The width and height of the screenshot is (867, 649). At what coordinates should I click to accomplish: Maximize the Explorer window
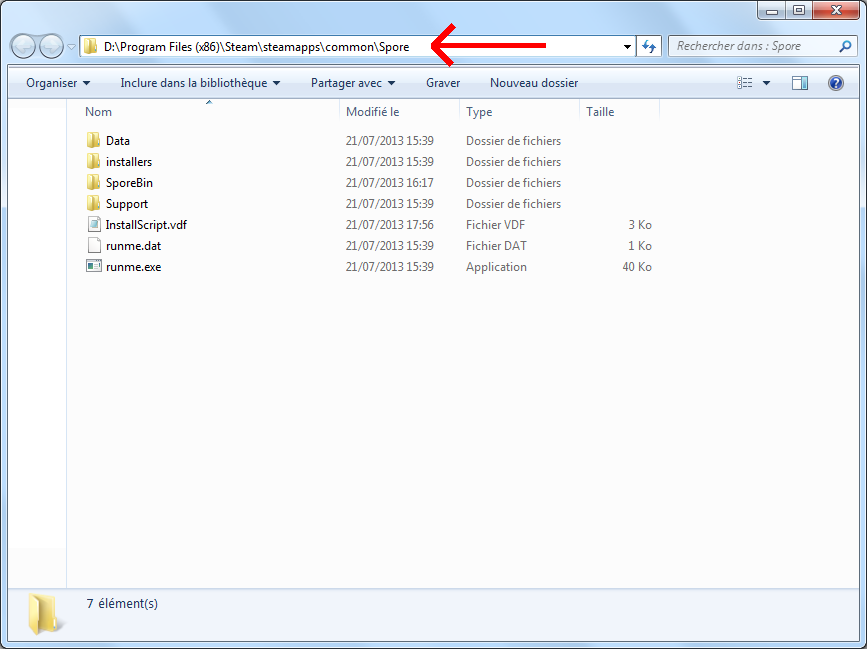click(x=799, y=11)
